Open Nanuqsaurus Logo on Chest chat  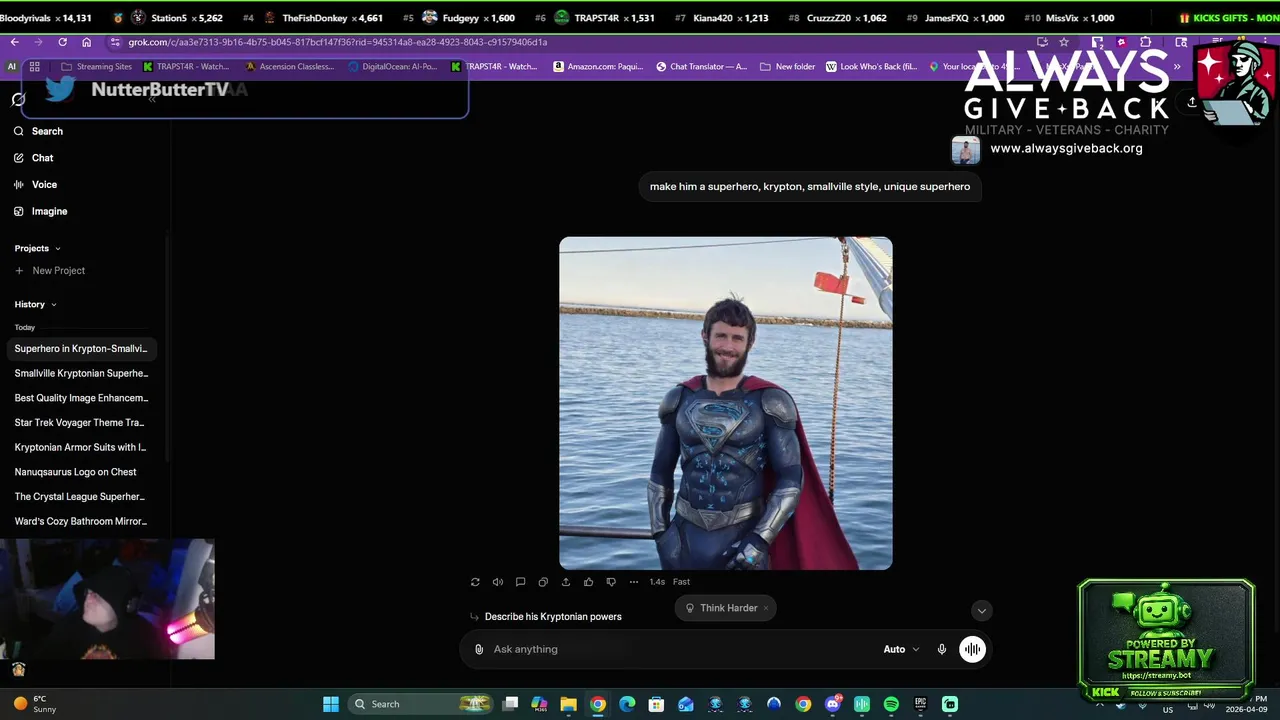(x=76, y=472)
